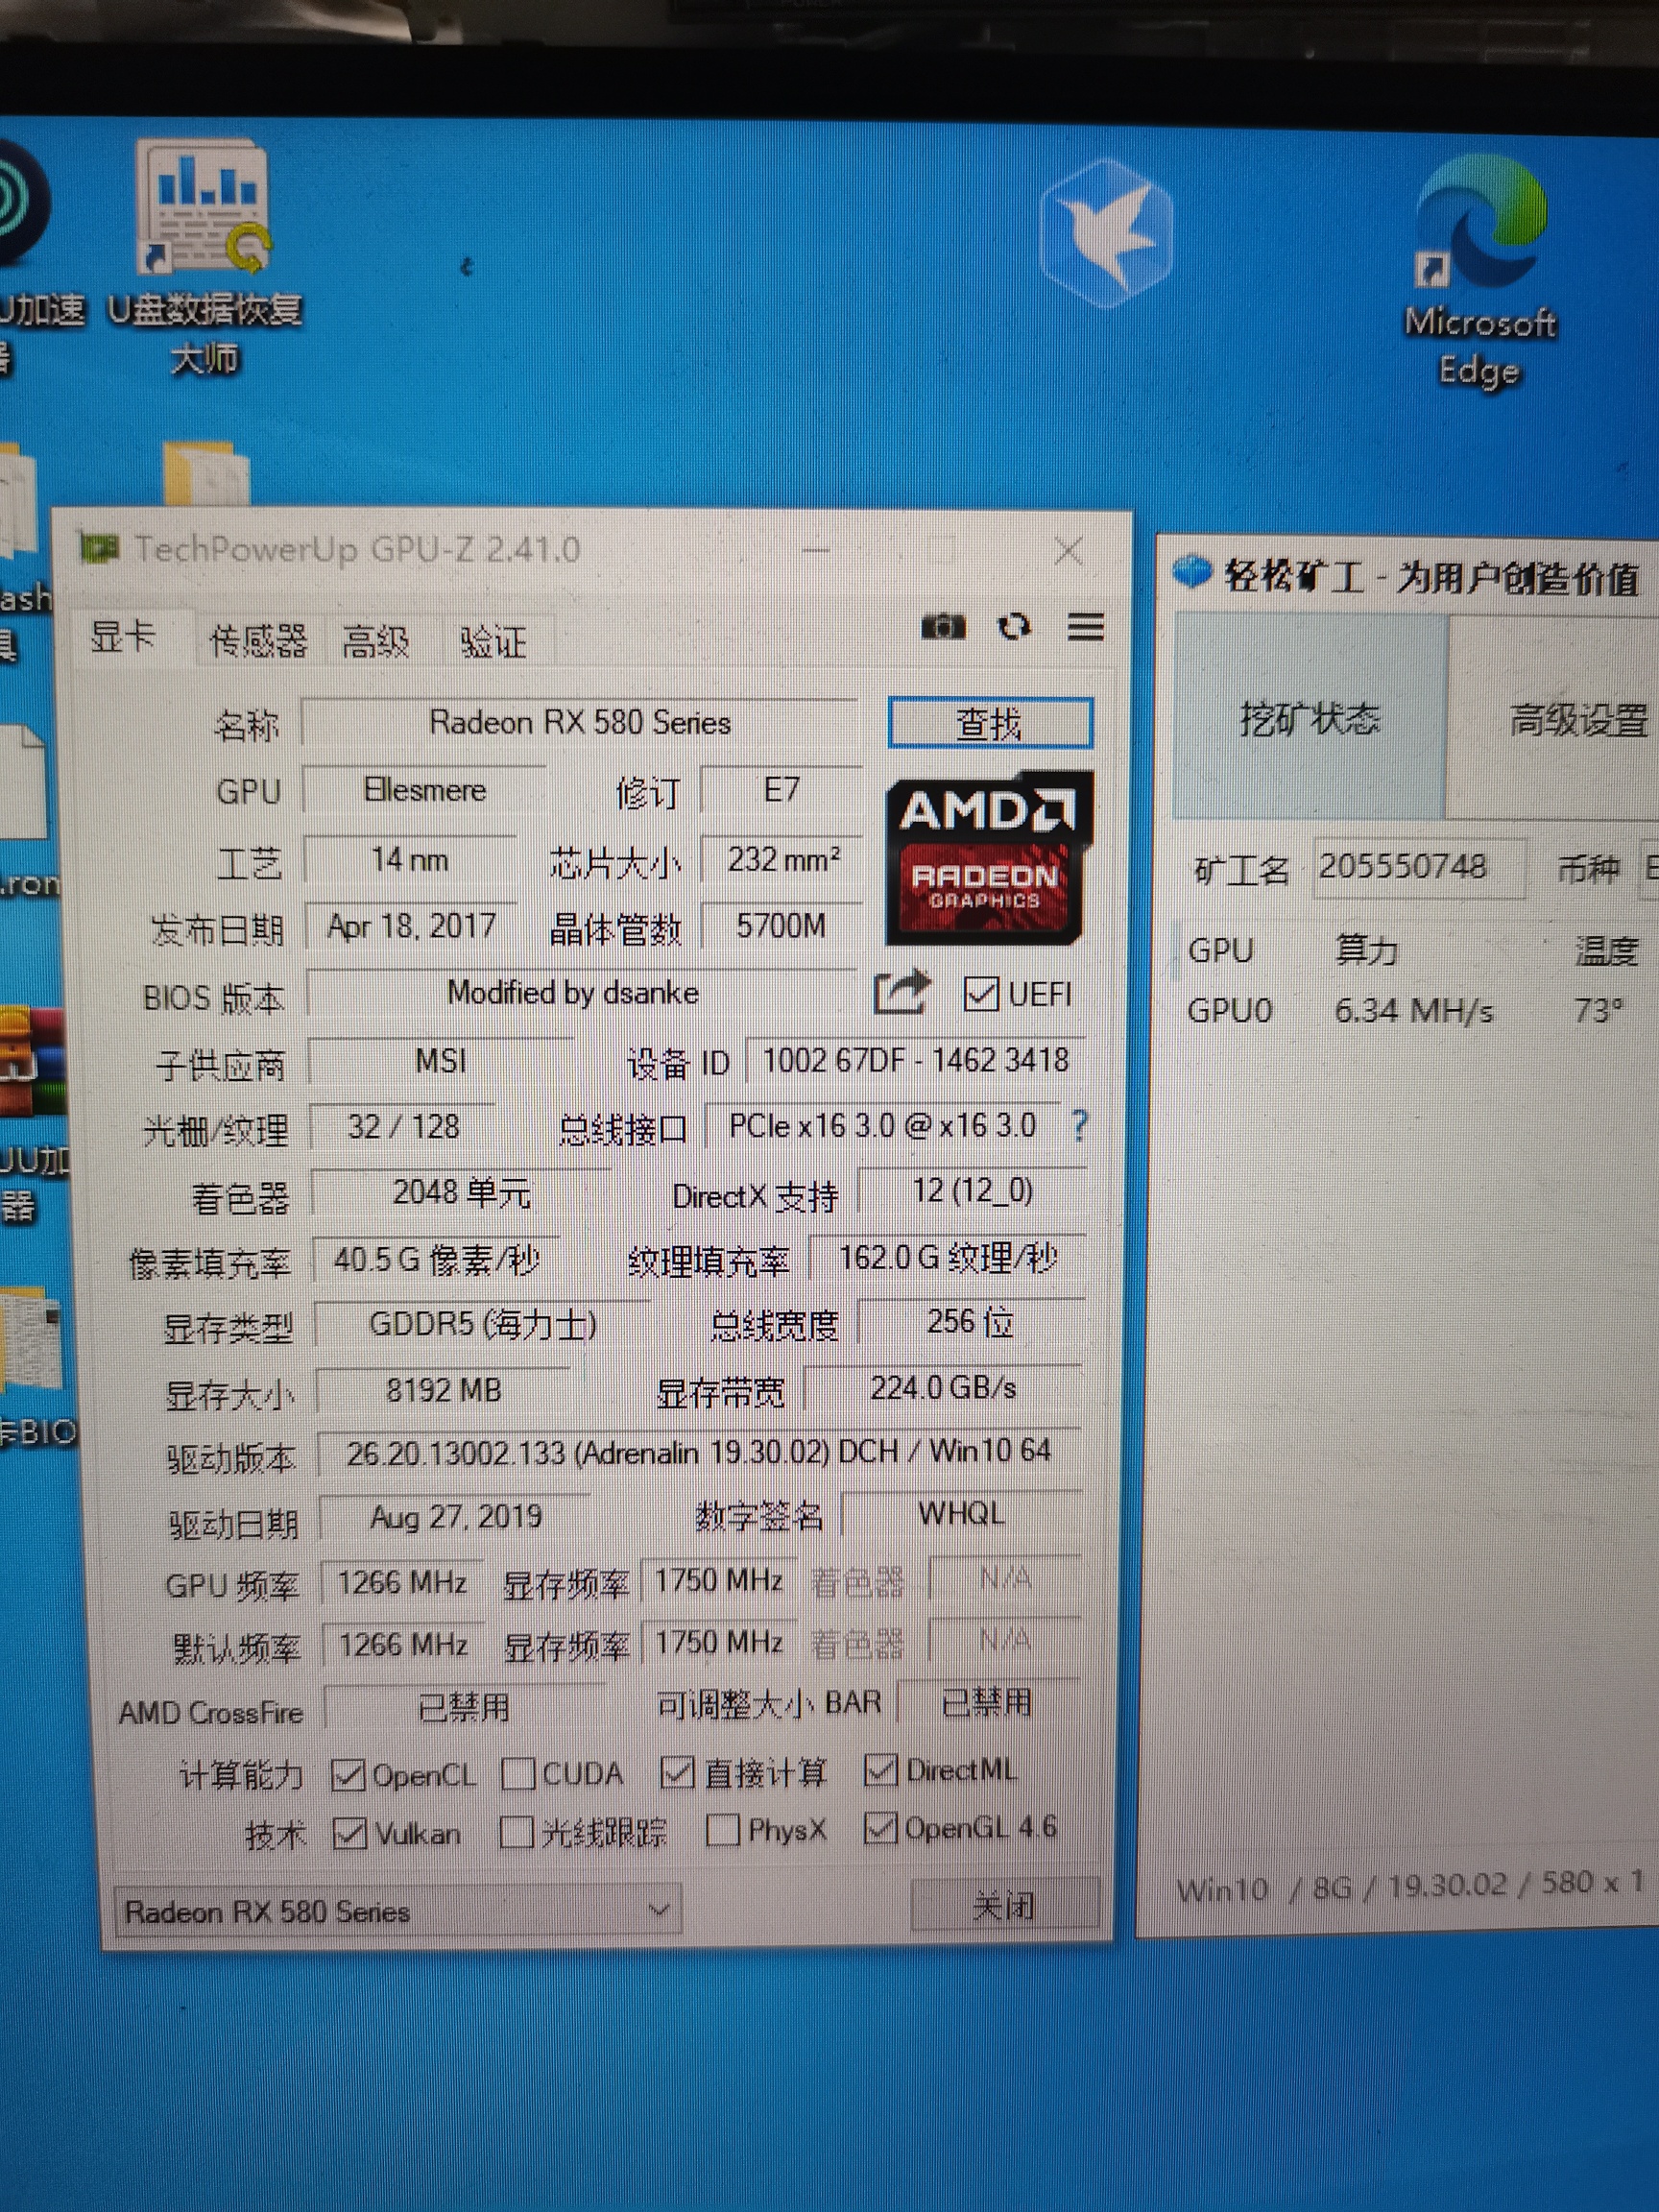Click the 查找 lookup button
Viewport: 1659px width, 2212px height.
click(990, 723)
